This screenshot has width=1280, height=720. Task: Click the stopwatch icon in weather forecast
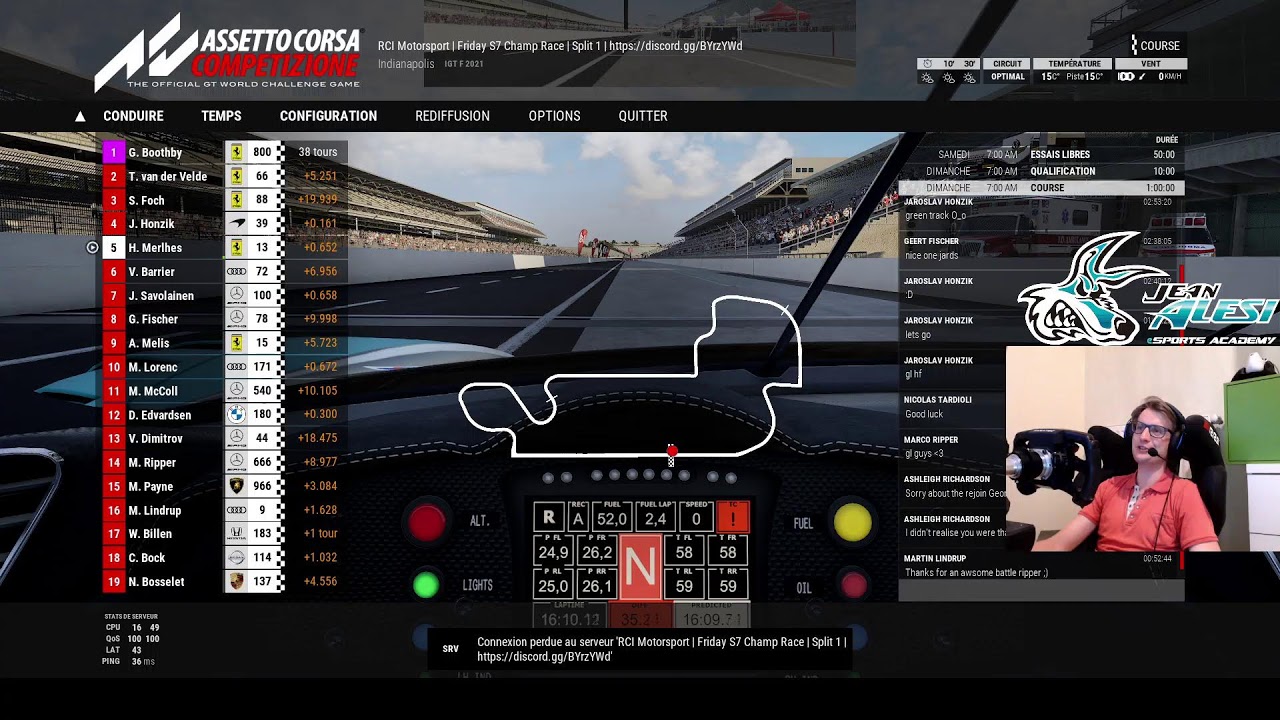(927, 64)
